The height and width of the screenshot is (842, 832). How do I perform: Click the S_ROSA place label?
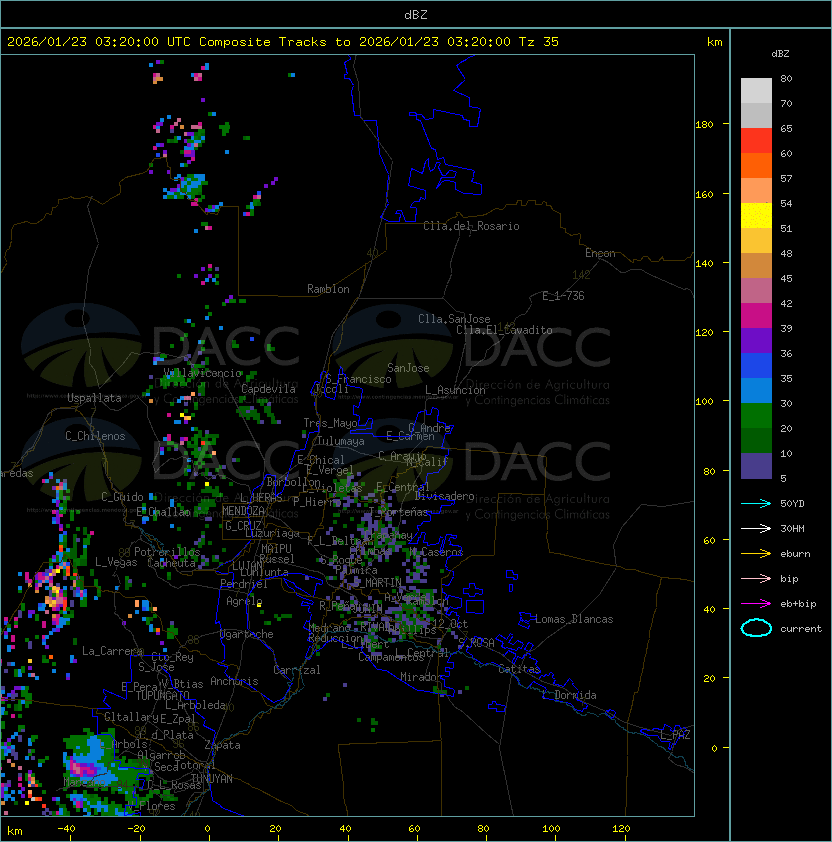[x=476, y=643]
